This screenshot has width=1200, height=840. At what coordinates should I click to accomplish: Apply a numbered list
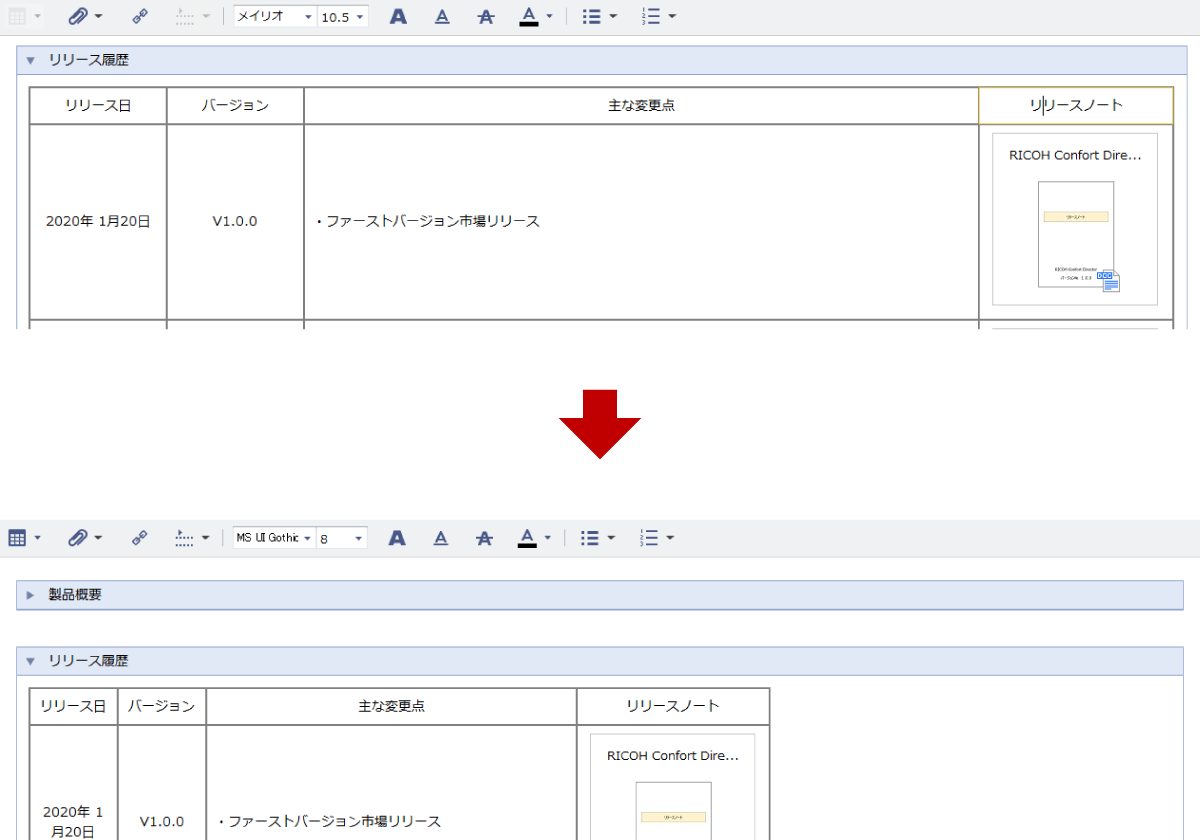(x=651, y=15)
